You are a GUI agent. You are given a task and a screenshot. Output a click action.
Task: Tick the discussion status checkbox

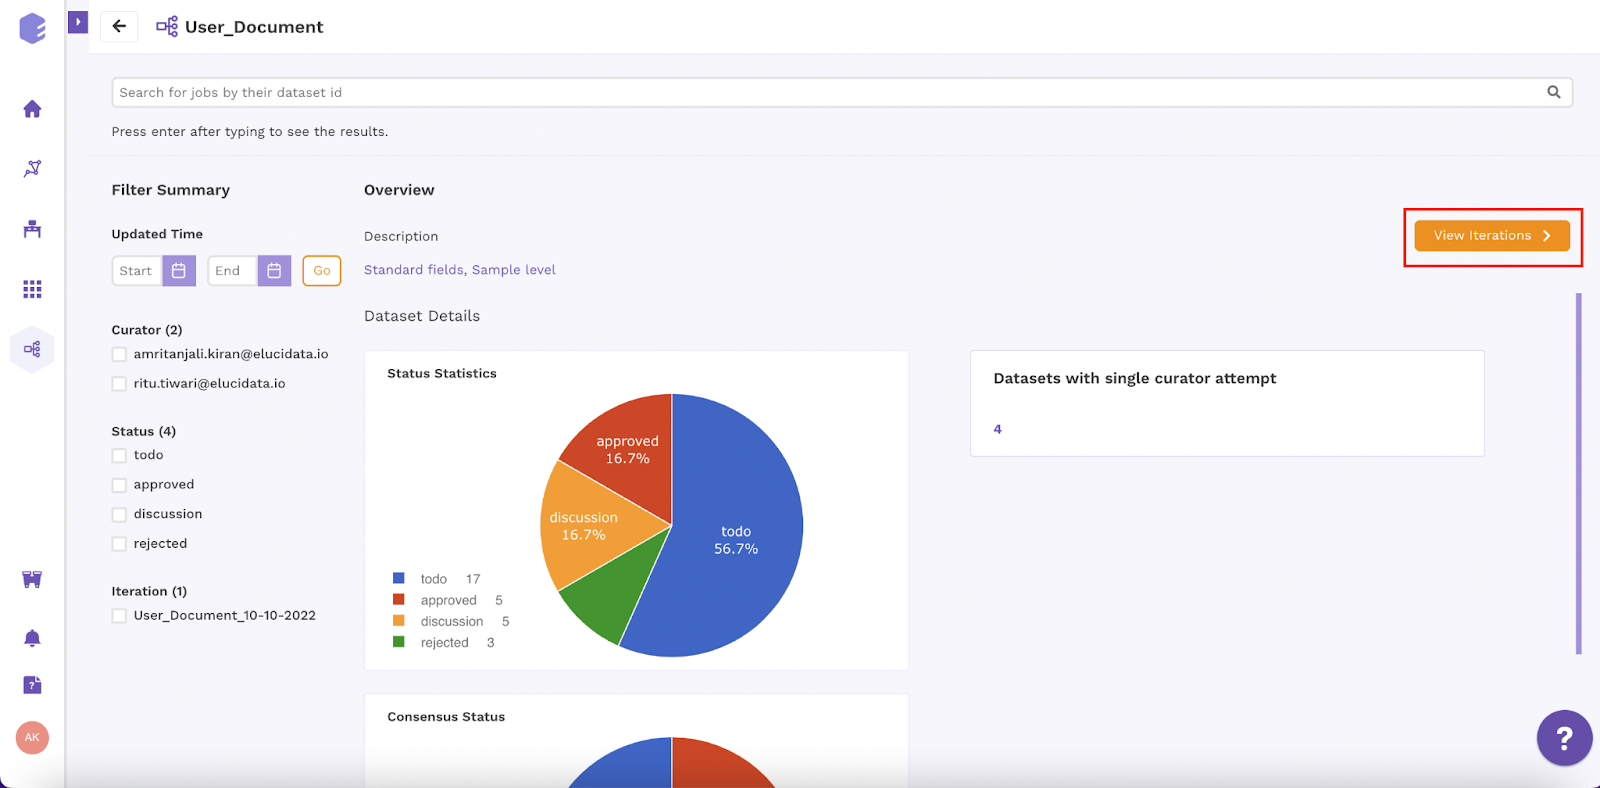coord(119,514)
